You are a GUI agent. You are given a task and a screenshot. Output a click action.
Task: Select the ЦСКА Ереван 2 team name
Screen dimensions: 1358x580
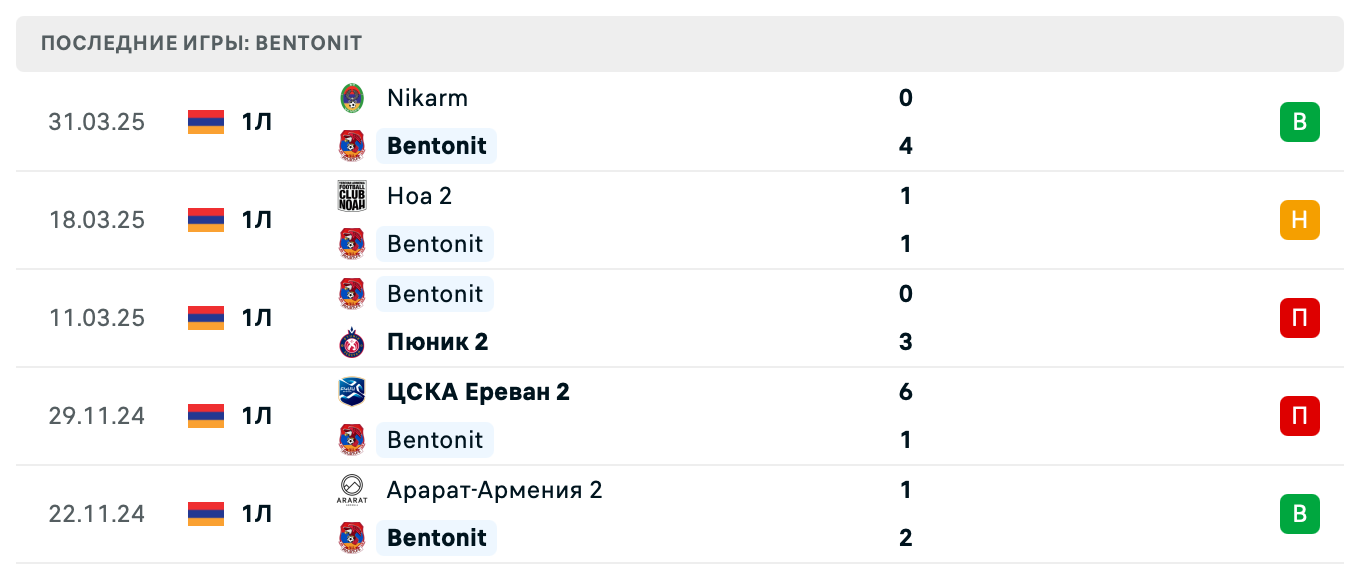click(x=478, y=392)
